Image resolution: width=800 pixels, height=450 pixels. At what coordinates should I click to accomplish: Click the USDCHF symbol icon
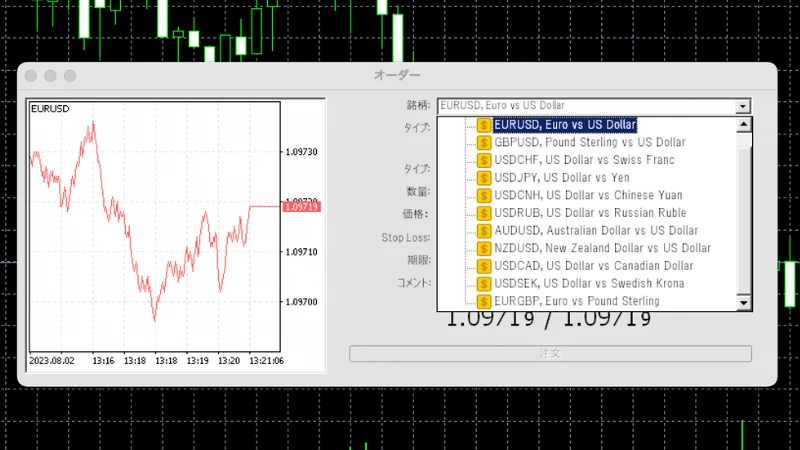[x=484, y=160]
